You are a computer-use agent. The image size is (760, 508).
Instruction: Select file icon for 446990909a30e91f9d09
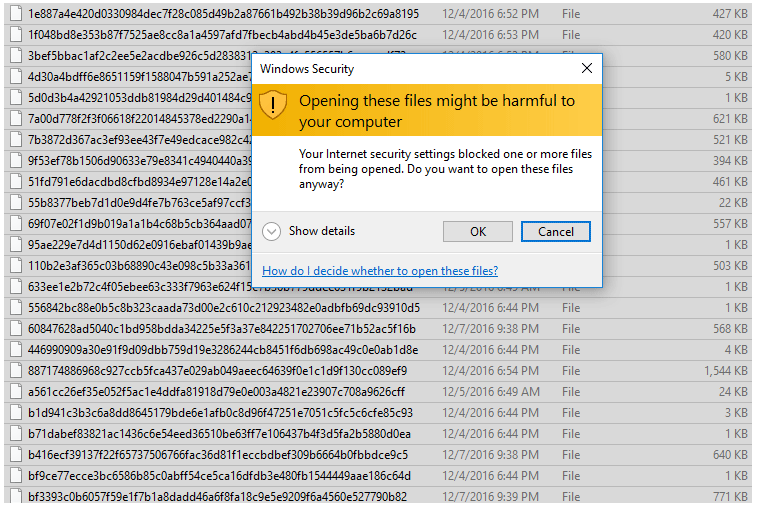click(x=16, y=350)
